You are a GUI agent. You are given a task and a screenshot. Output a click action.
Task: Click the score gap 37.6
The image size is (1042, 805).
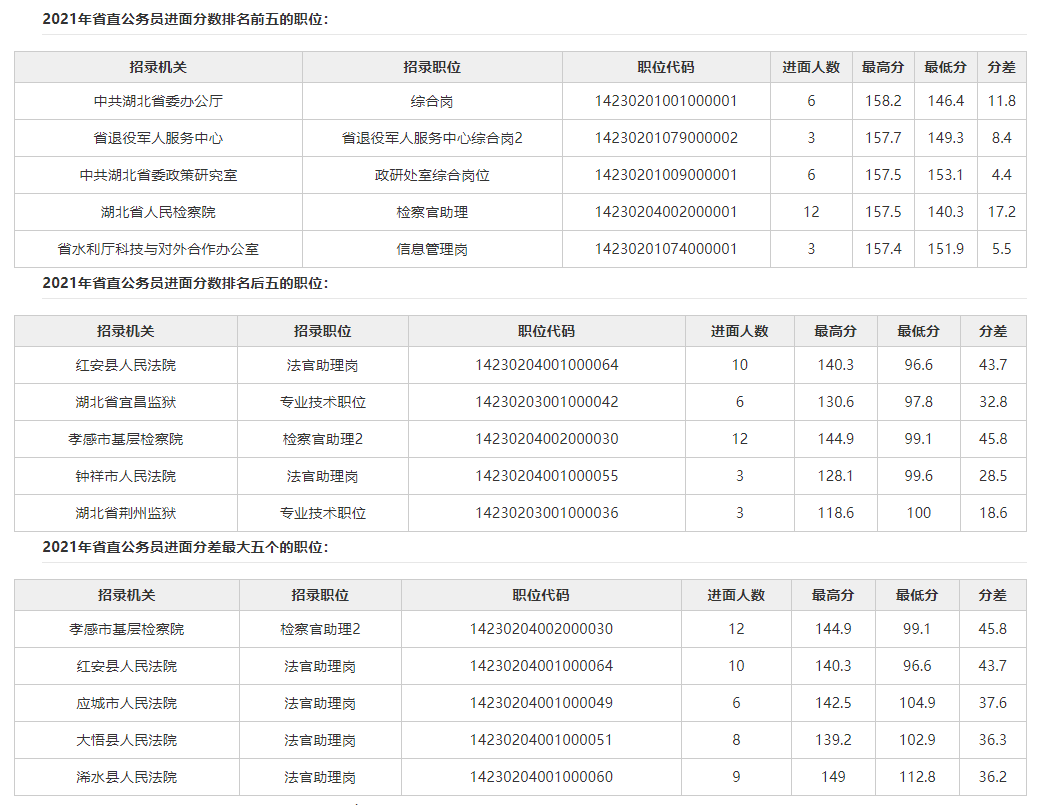point(992,703)
